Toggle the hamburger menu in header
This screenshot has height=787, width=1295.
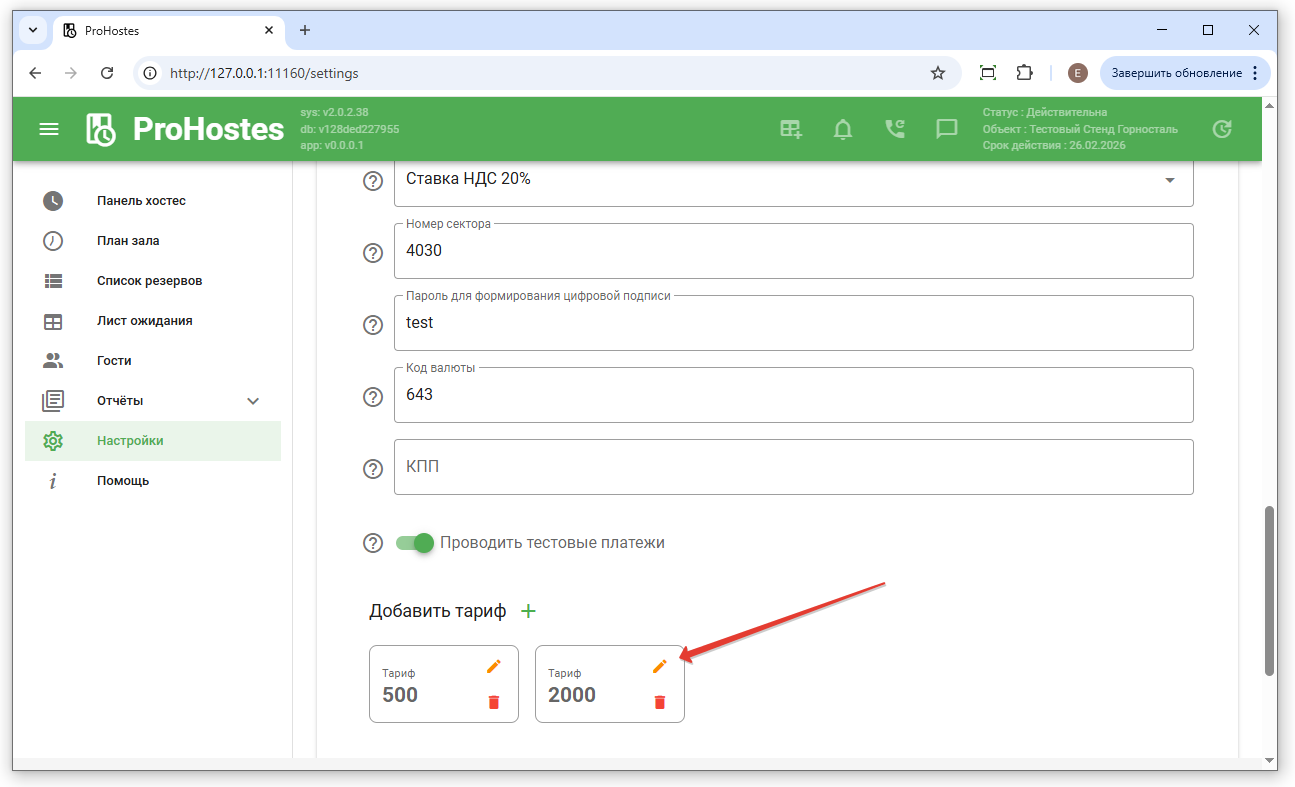click(49, 129)
